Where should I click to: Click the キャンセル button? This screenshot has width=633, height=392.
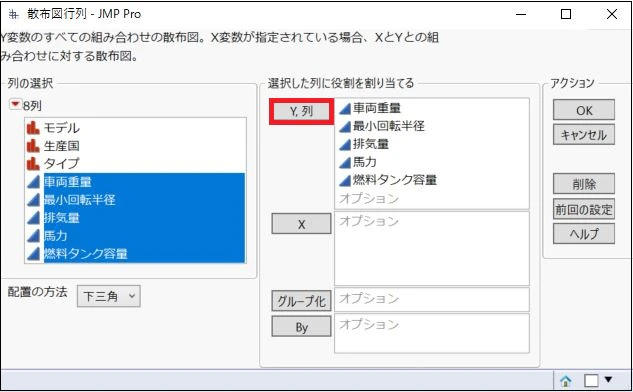click(584, 135)
